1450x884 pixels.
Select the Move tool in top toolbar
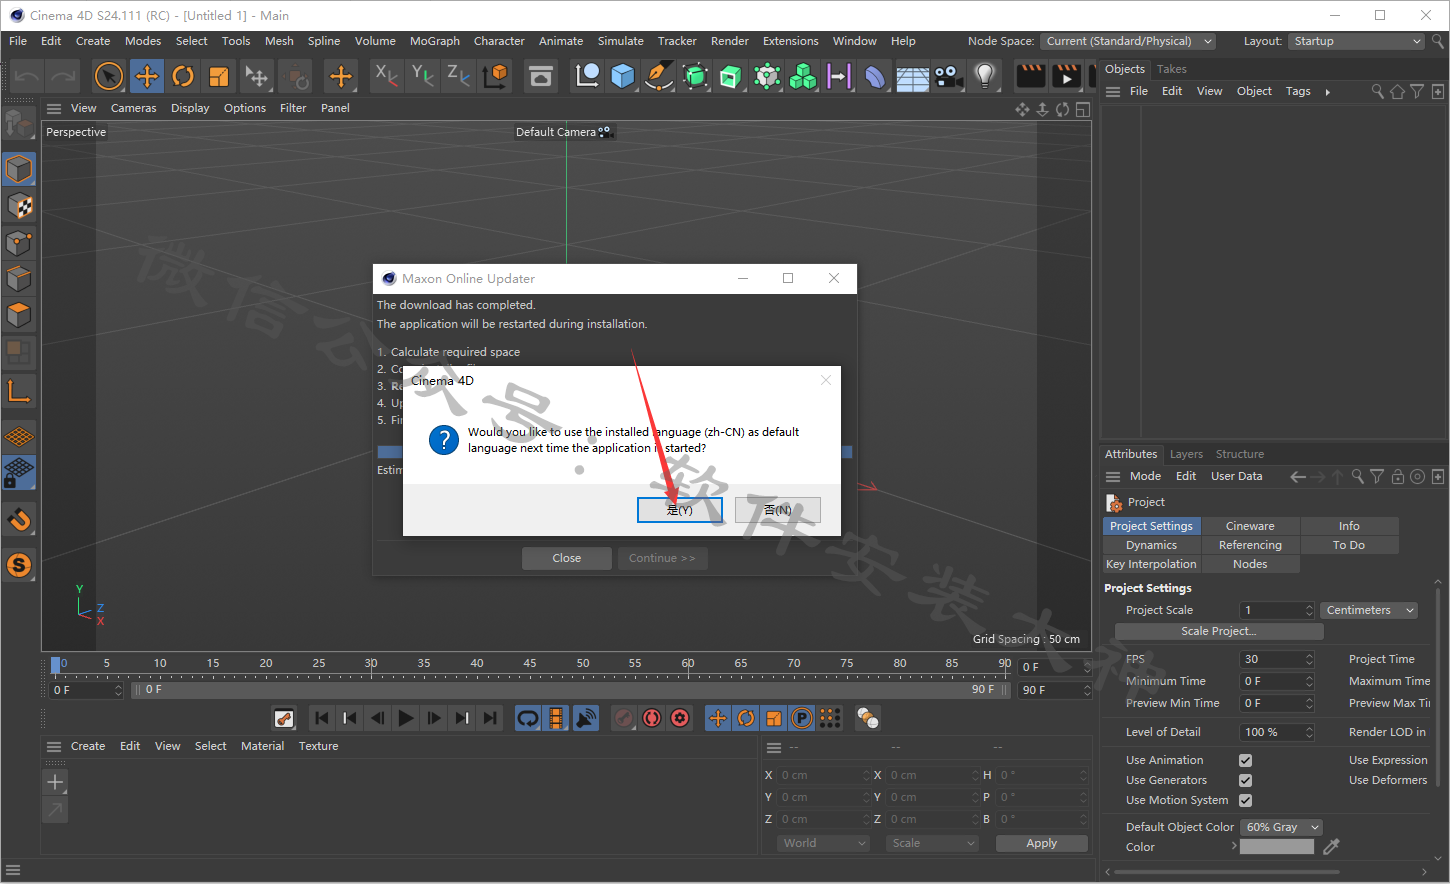[147, 75]
